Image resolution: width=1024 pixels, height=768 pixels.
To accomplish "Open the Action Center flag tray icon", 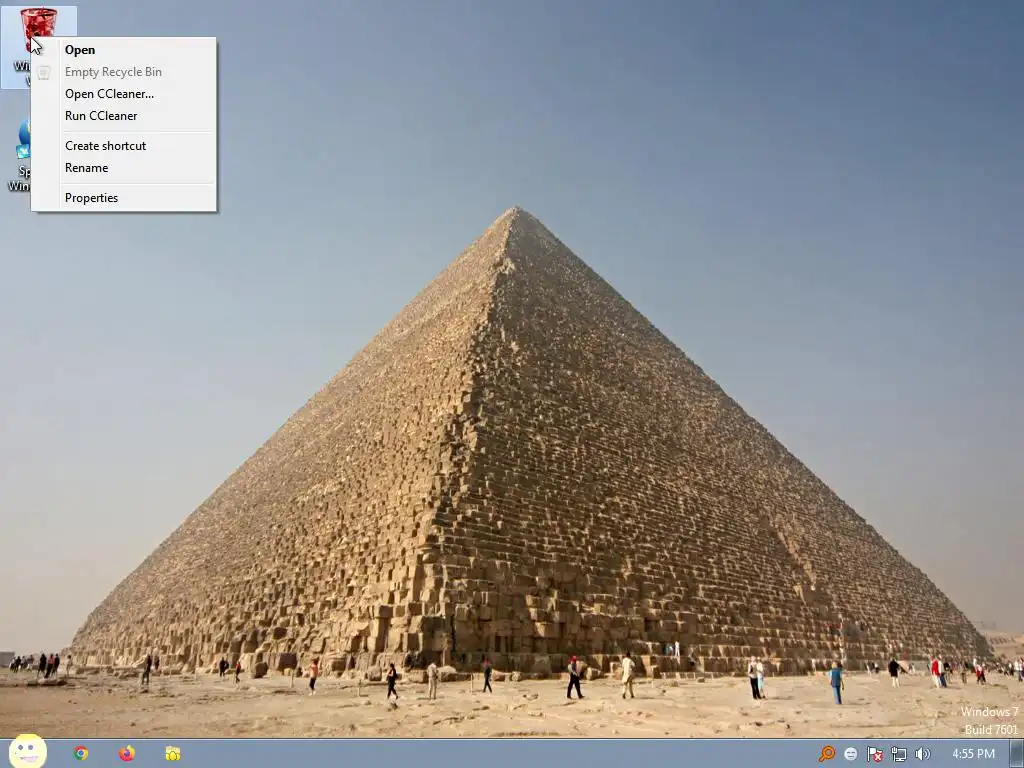I will pos(874,754).
